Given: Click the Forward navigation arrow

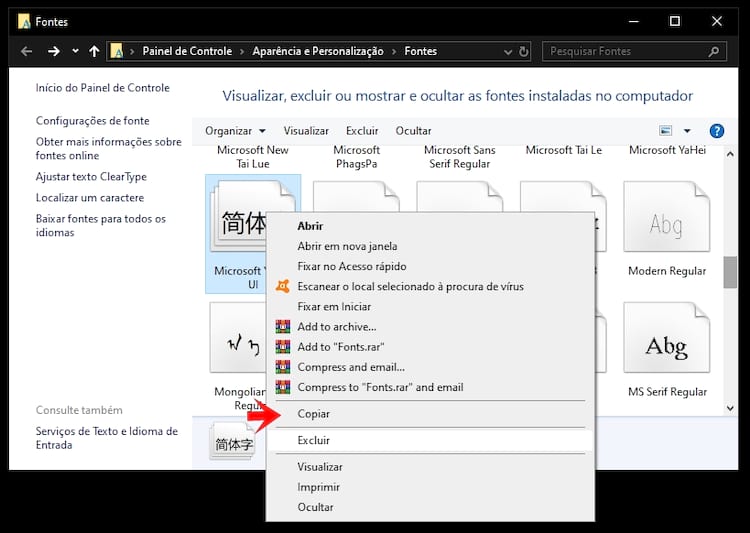Looking at the screenshot, I should (54, 51).
